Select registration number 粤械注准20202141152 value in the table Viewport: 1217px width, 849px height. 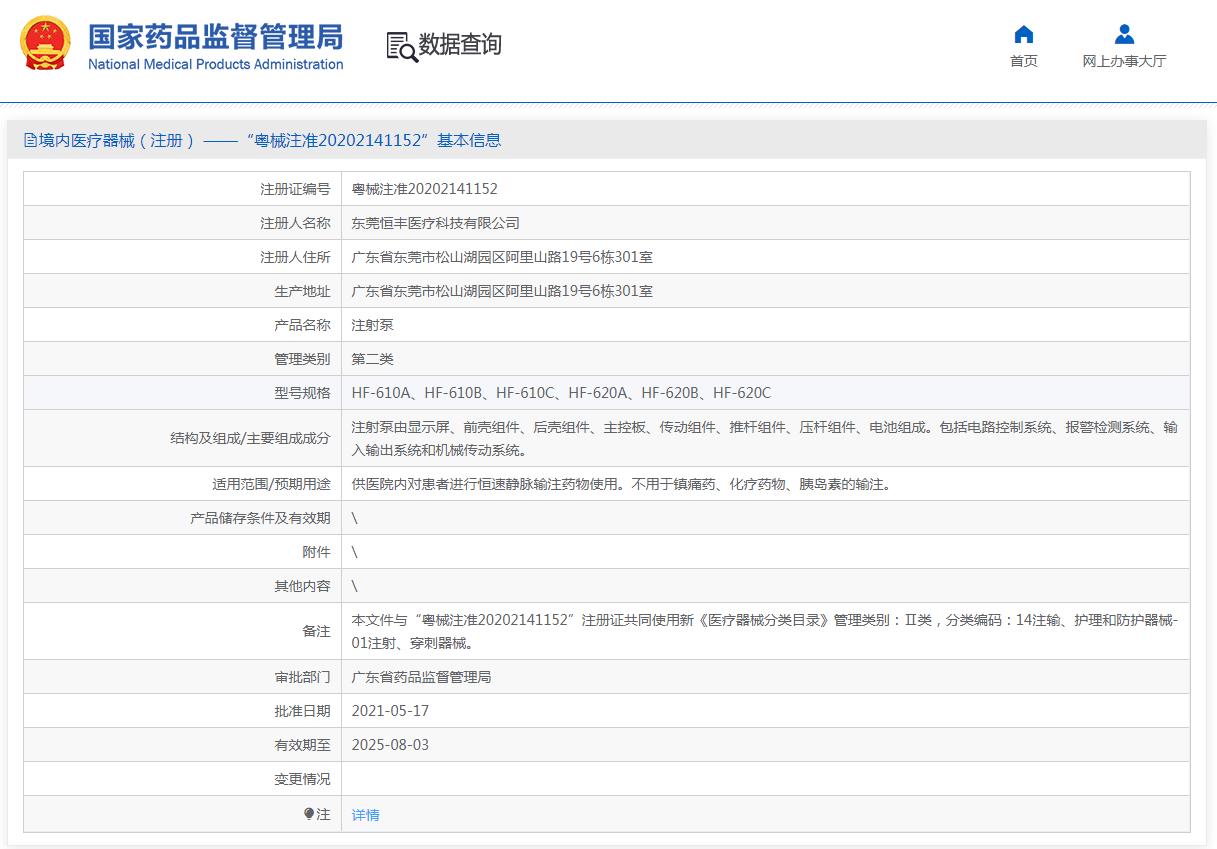(424, 189)
